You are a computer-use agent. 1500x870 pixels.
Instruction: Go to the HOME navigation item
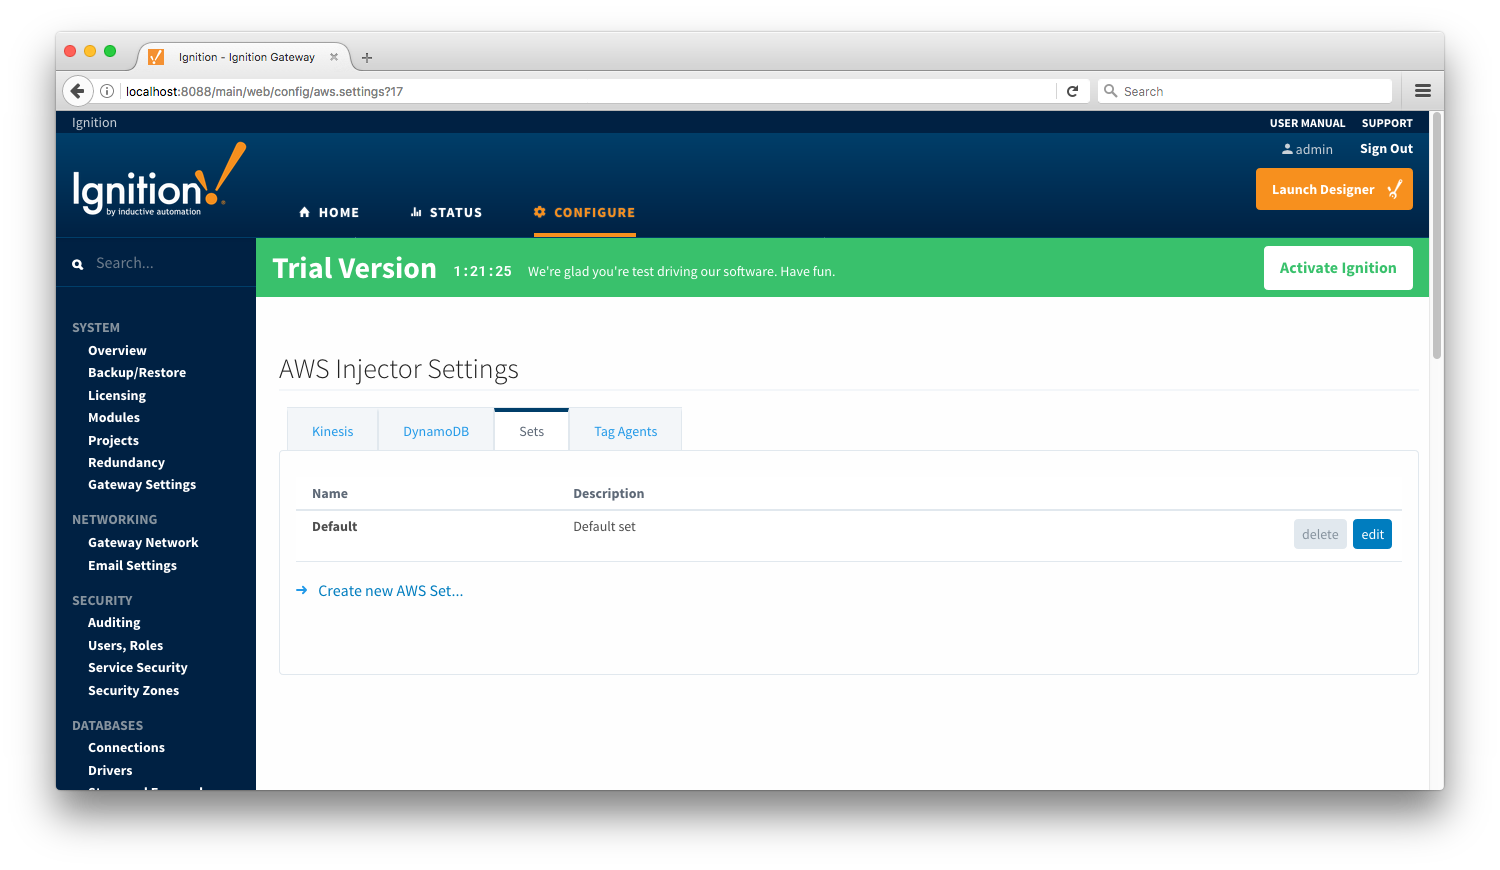tap(329, 212)
